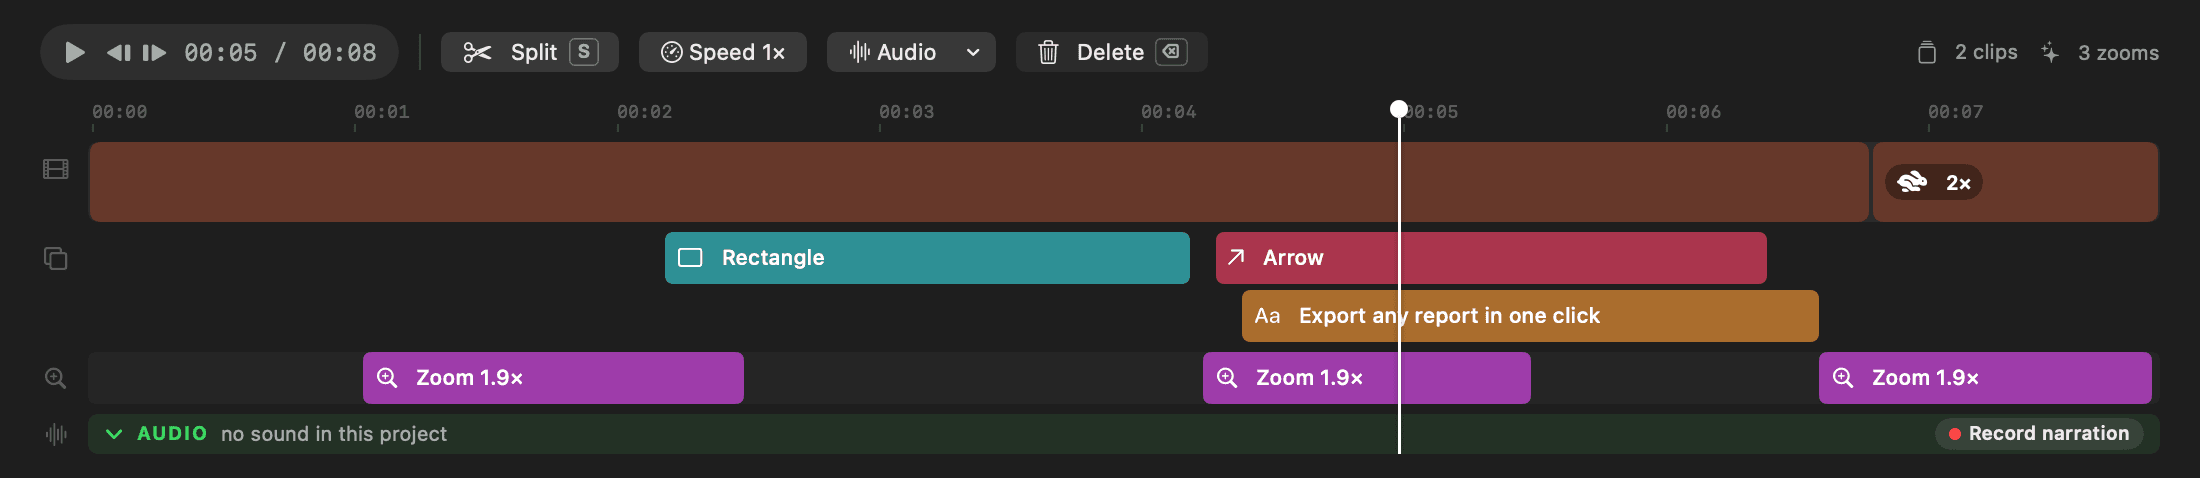Click the scissors icon on Split
Viewport: 2200px width, 478px height.
pyautogui.click(x=477, y=52)
